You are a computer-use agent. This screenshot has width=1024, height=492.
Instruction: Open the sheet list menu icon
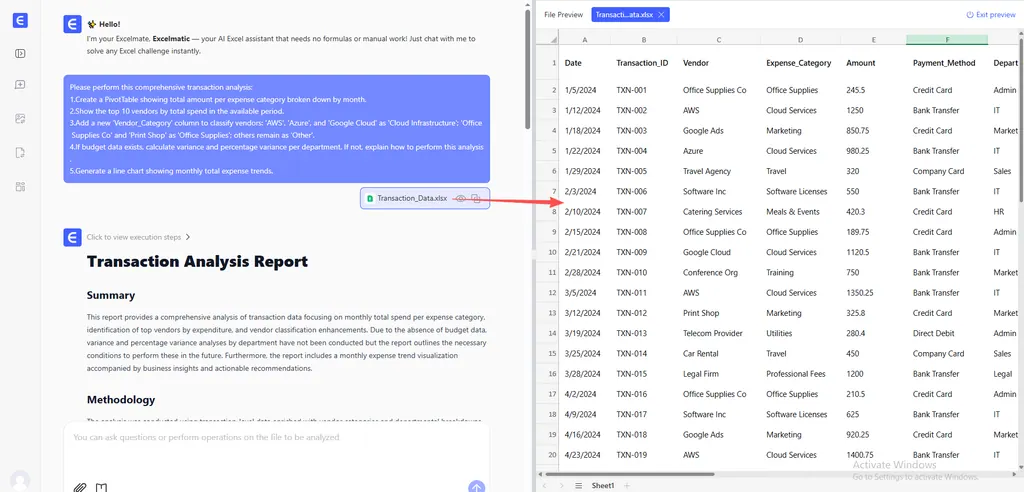tap(577, 485)
